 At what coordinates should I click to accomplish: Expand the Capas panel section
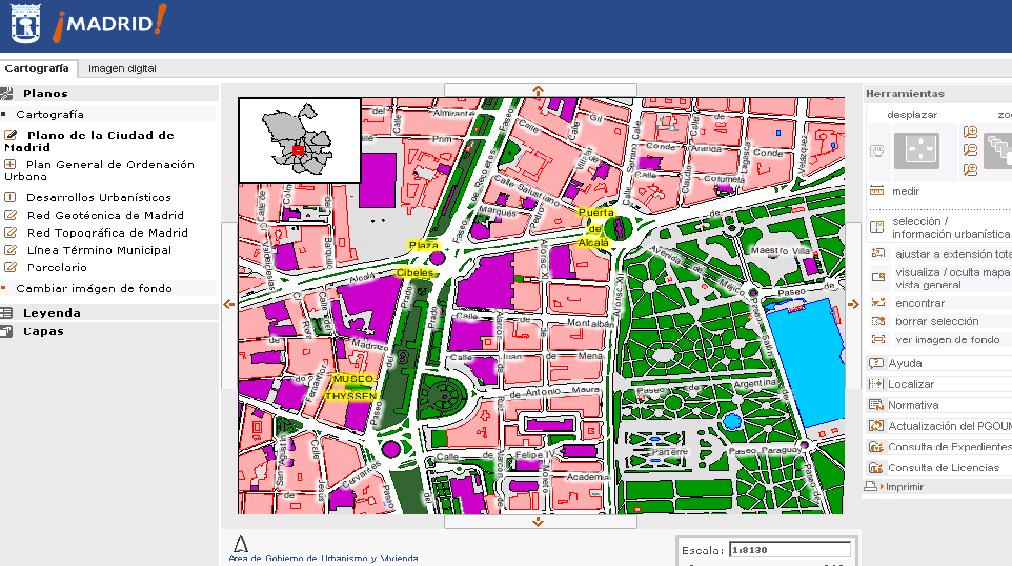click(43, 331)
